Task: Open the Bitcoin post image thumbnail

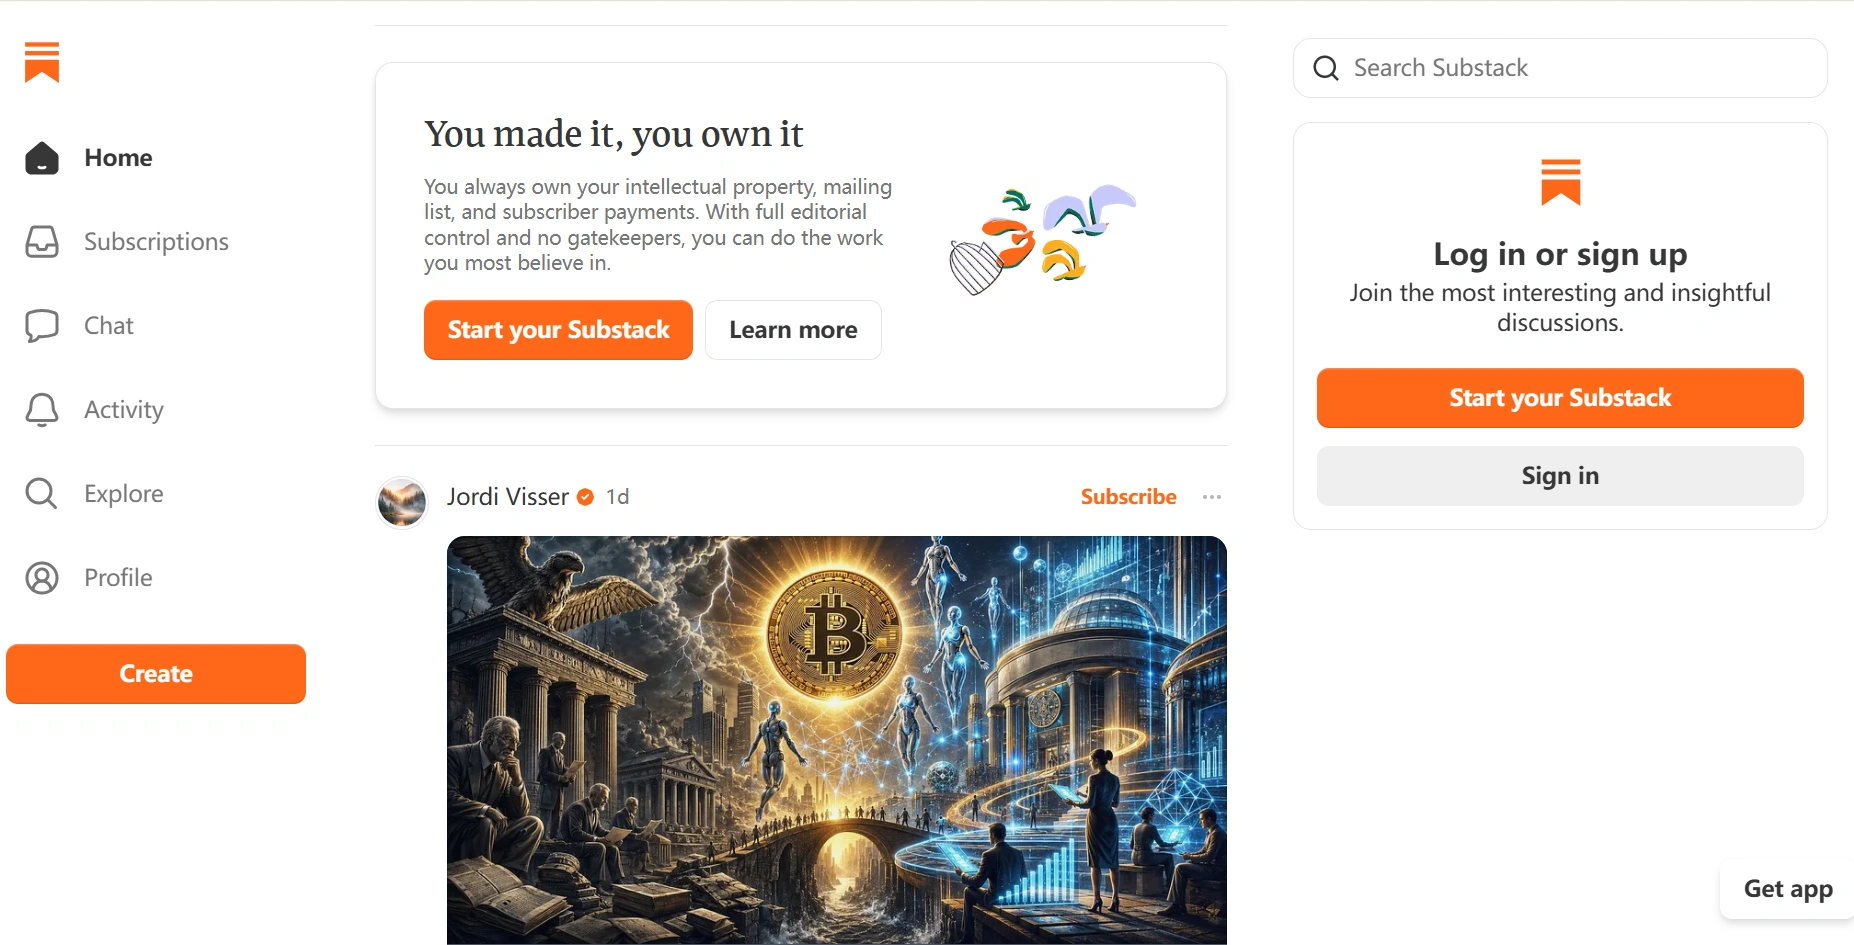Action: tap(837, 740)
